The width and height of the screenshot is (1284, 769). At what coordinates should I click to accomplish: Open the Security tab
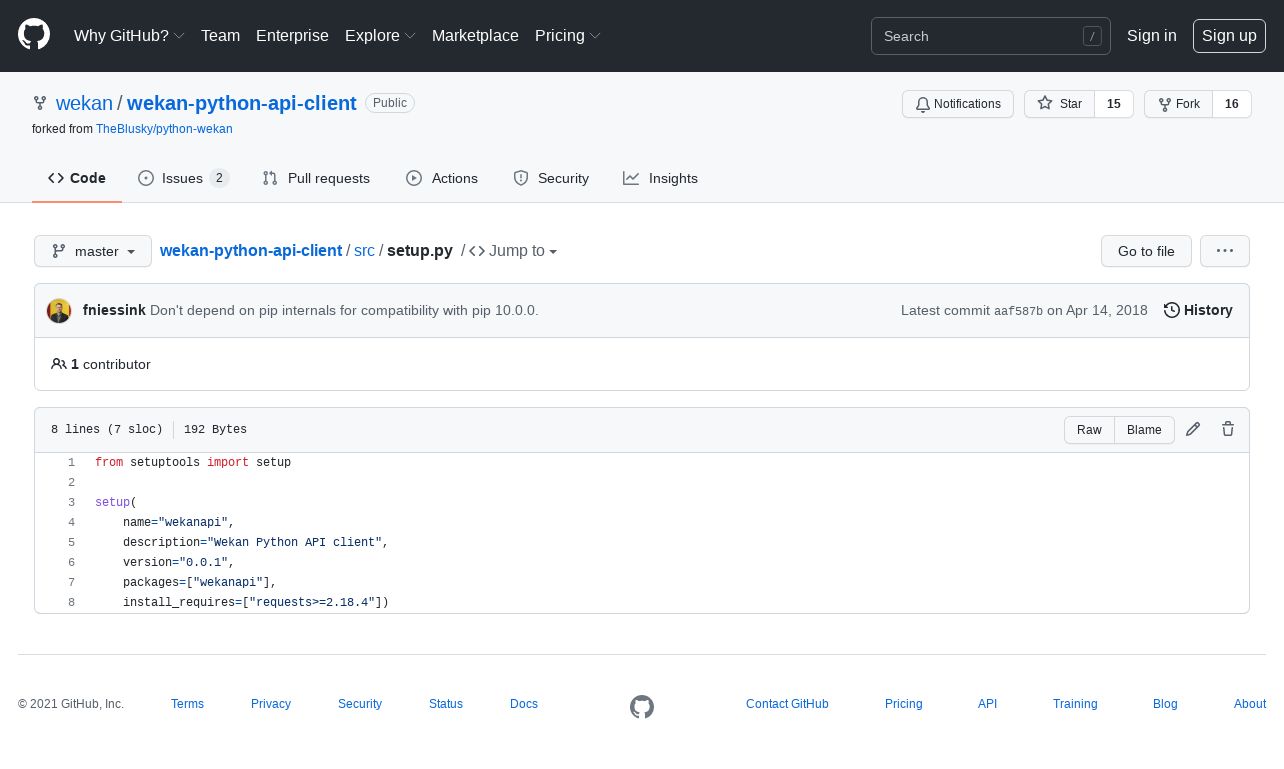coord(551,178)
